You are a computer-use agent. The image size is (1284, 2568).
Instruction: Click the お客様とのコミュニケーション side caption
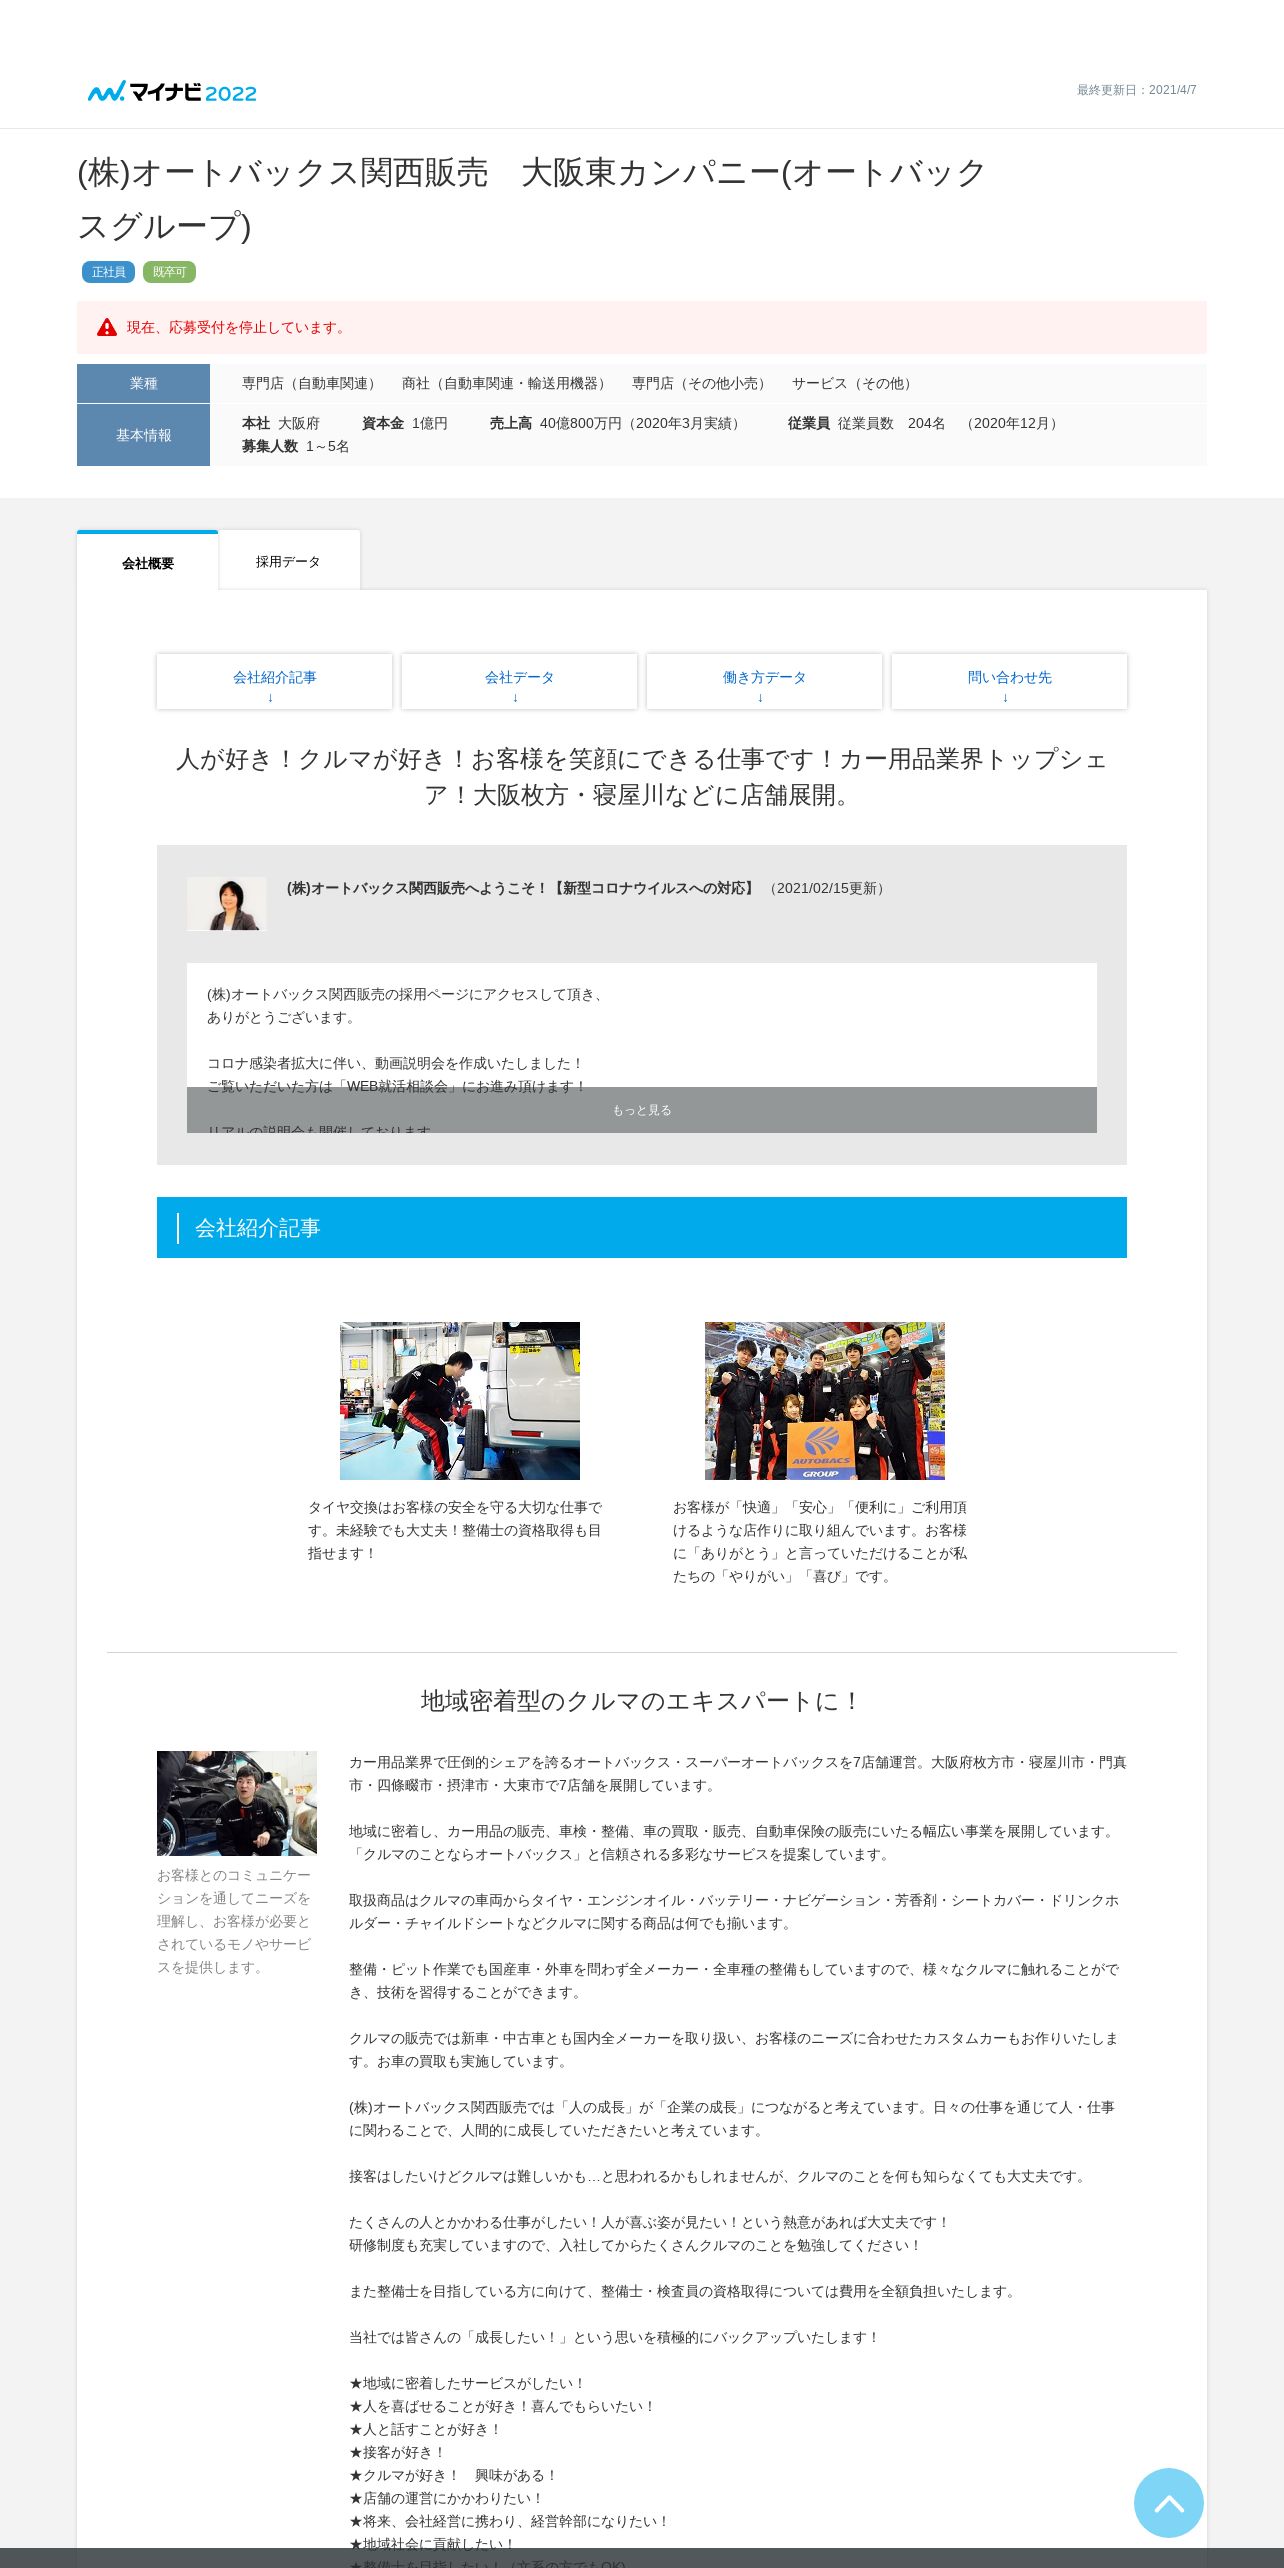pyautogui.click(x=234, y=1921)
